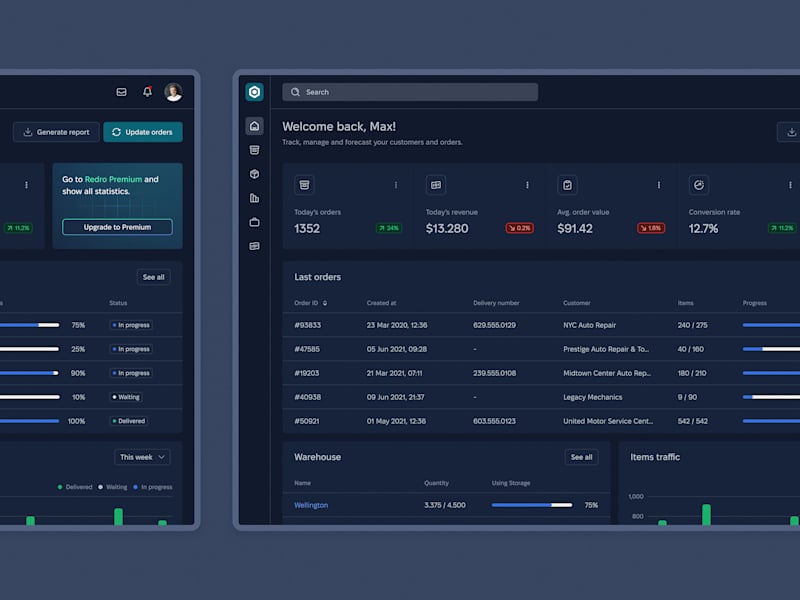Open the This week dropdown

[142, 457]
